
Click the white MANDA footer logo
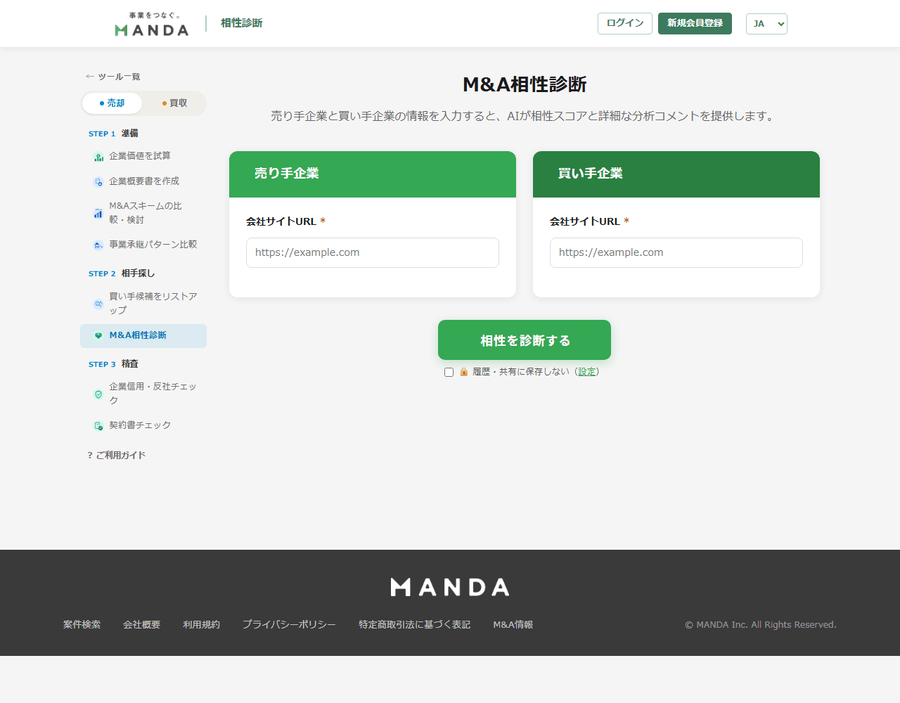[x=450, y=587]
